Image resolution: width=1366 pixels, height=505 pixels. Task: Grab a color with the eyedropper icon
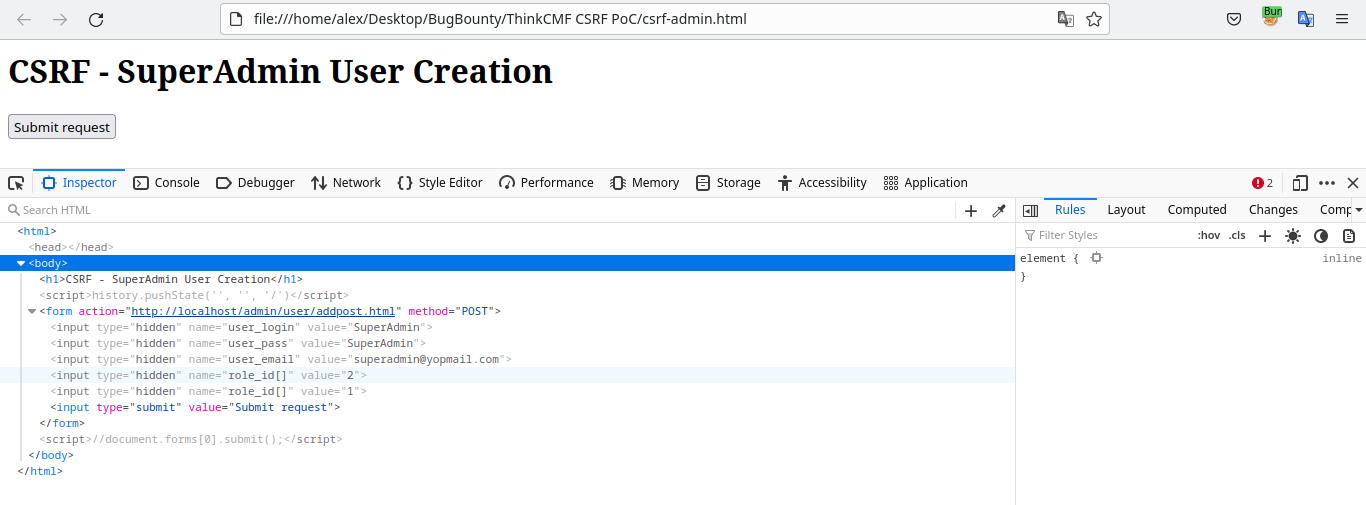(x=999, y=210)
